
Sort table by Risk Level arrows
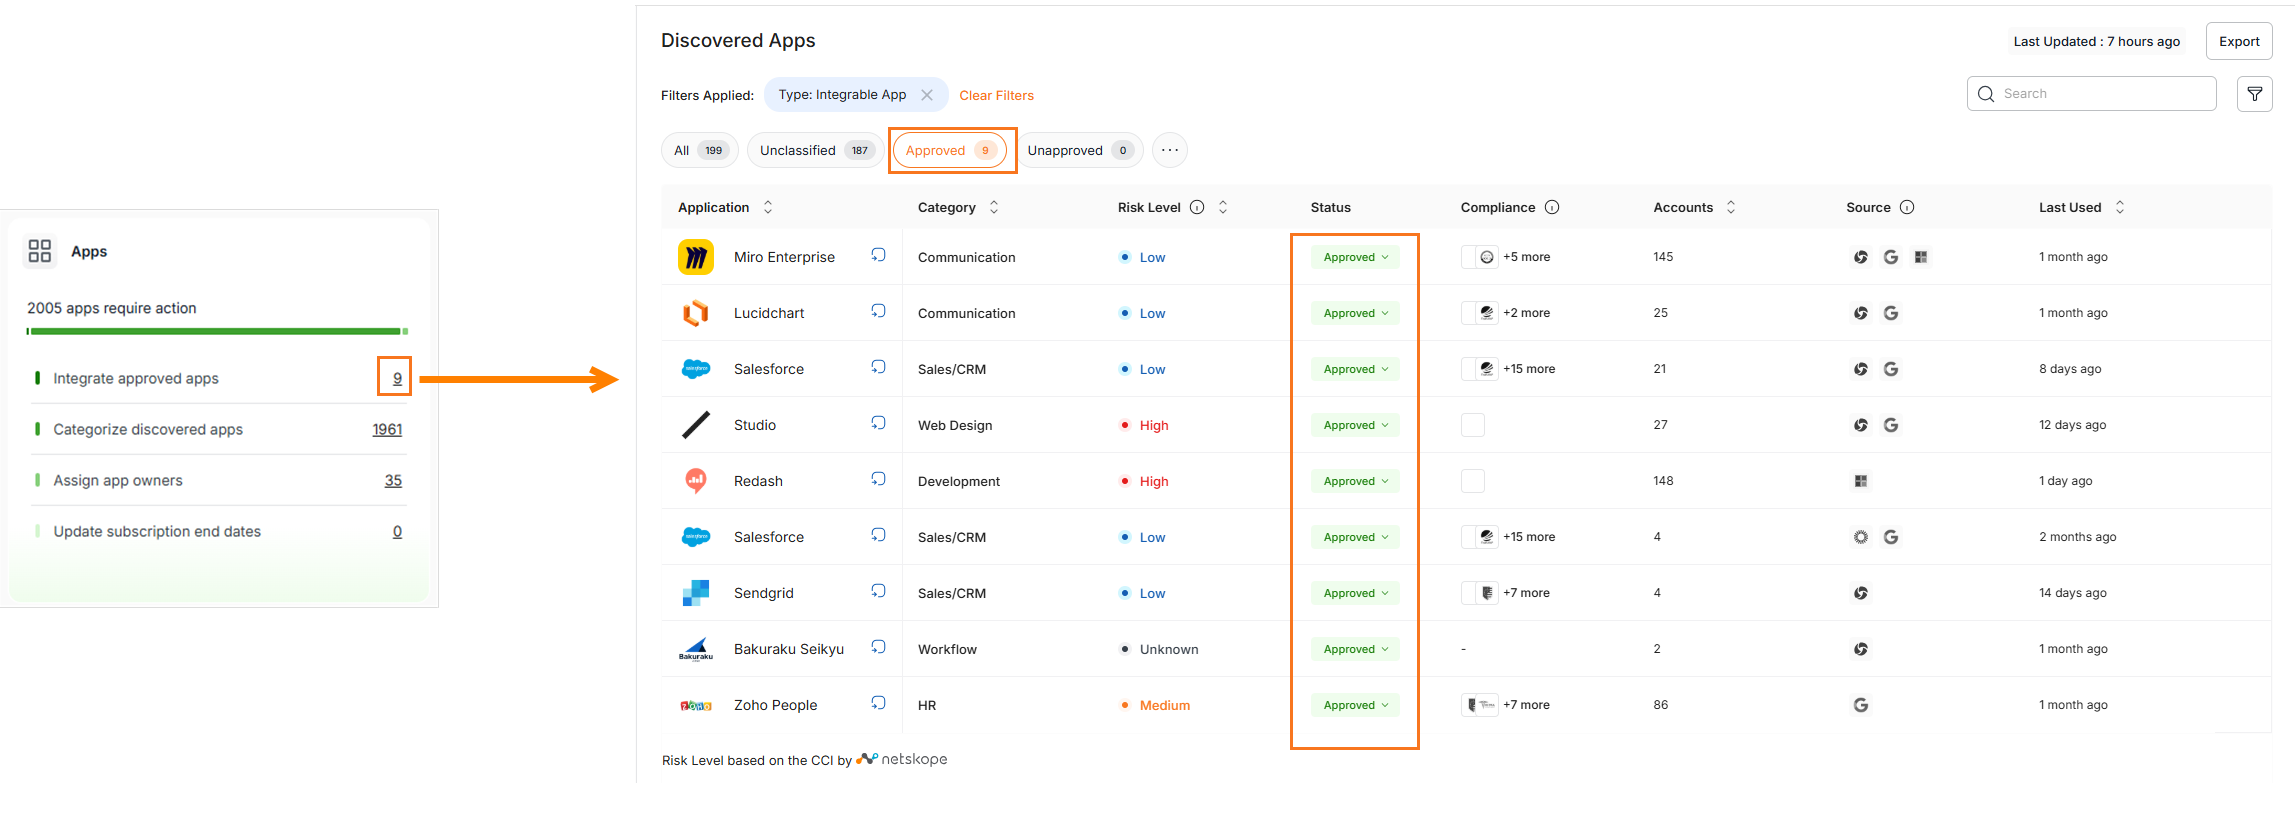(1223, 207)
